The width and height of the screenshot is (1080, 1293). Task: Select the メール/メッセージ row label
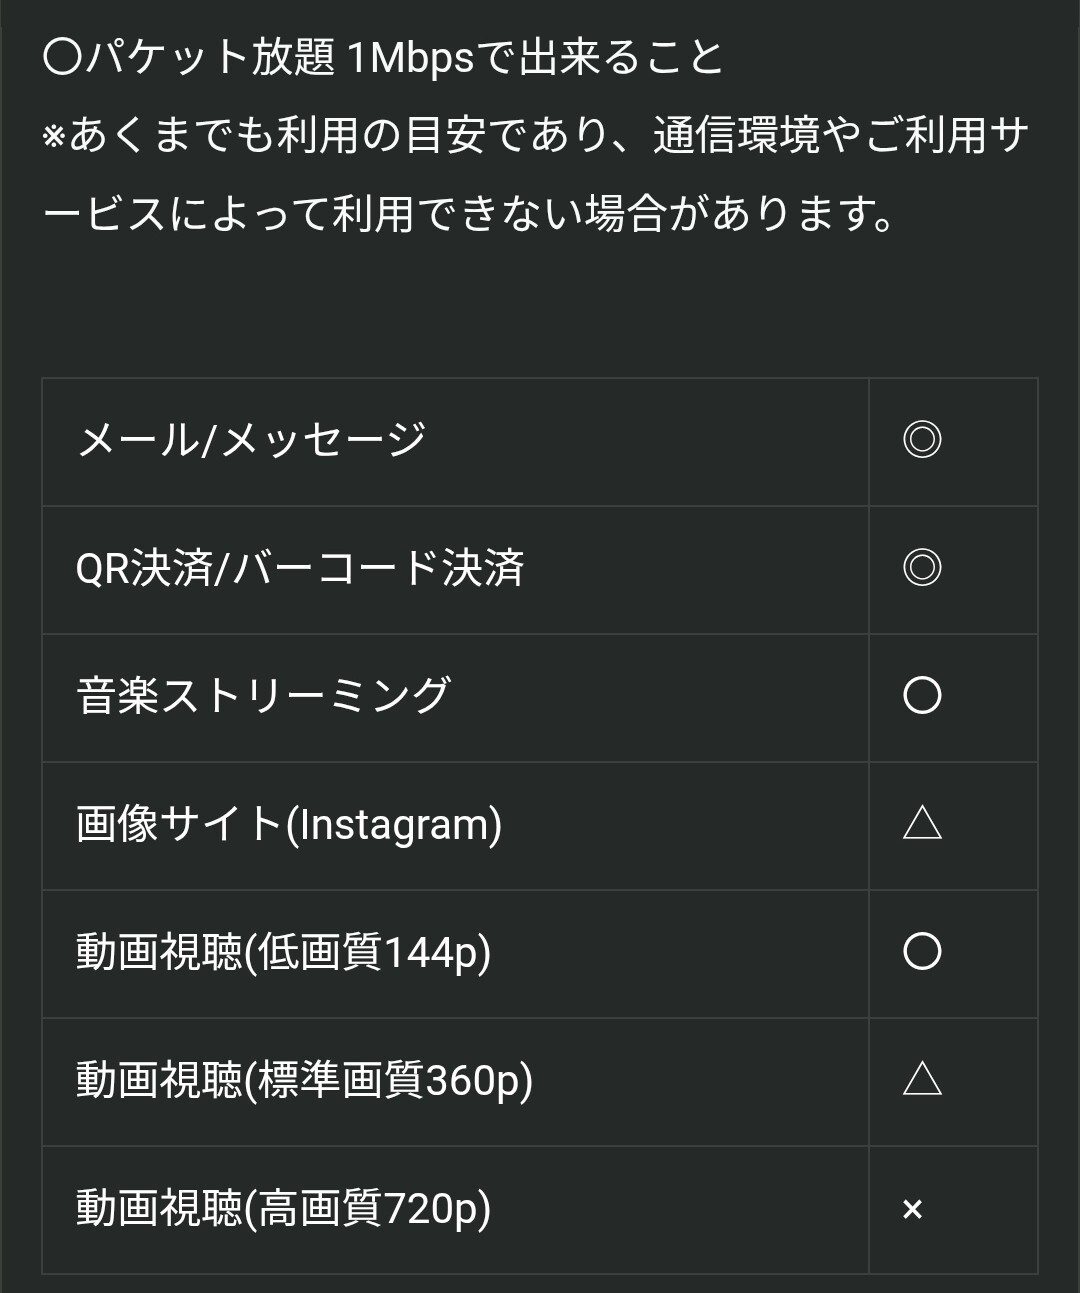tap(252, 440)
